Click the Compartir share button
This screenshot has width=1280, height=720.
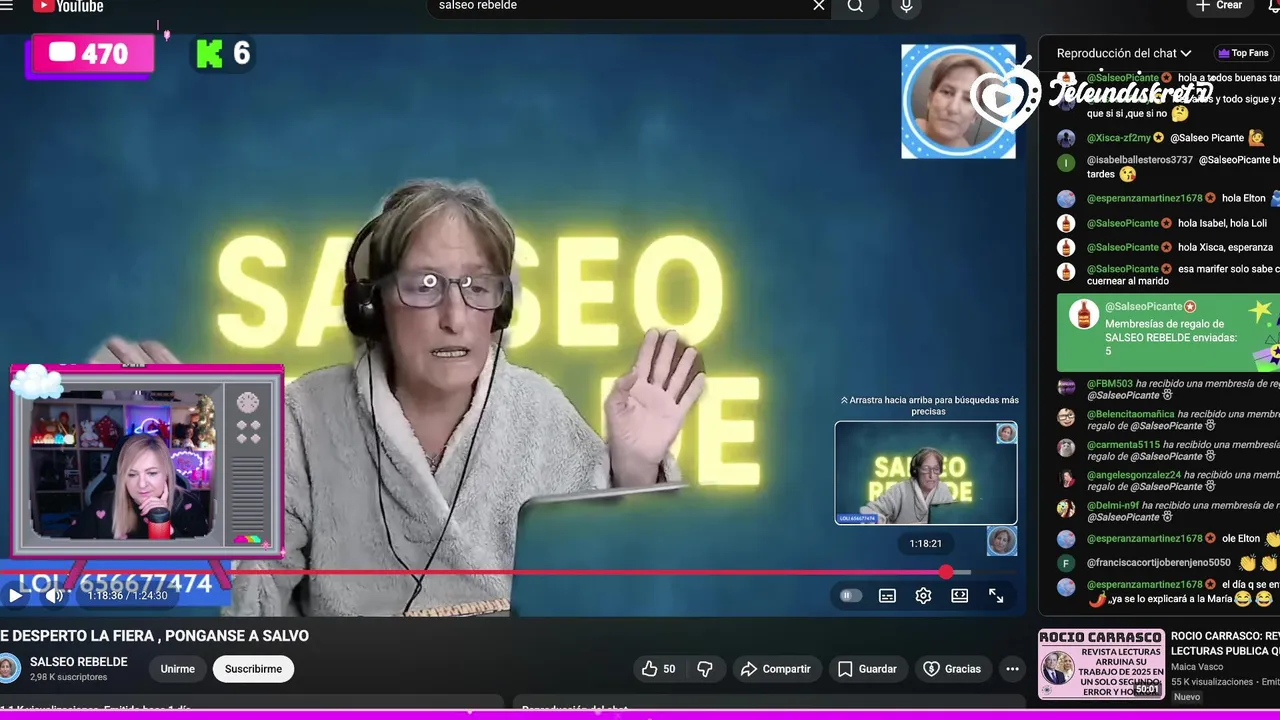(777, 669)
